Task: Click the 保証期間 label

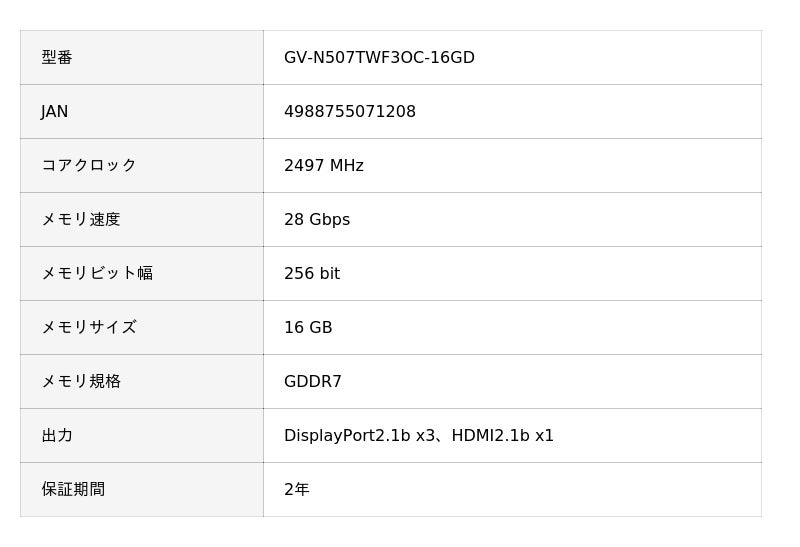Action: (x=73, y=490)
